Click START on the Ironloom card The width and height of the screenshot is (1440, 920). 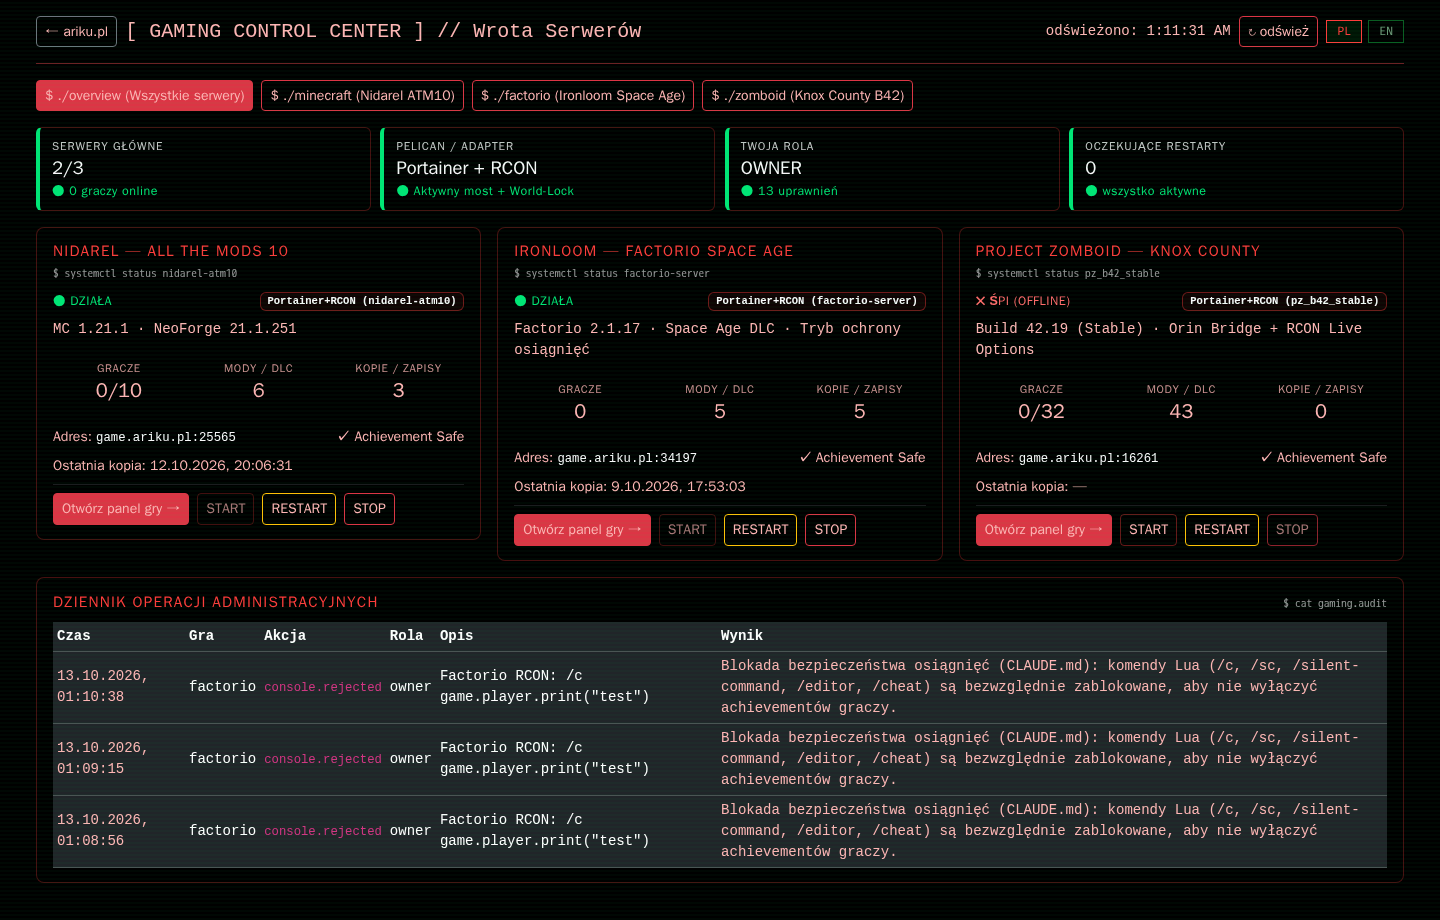pos(687,530)
